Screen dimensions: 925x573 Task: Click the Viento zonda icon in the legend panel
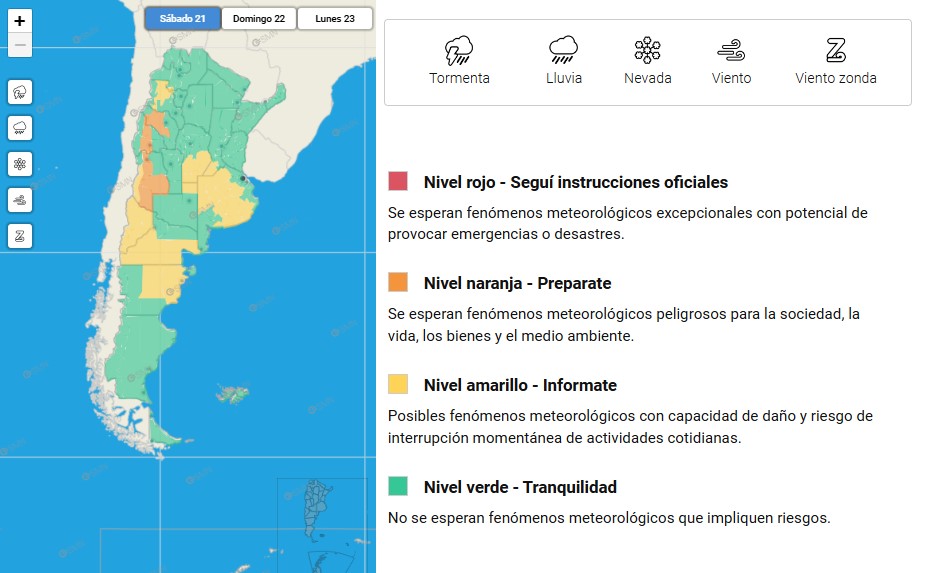click(836, 50)
